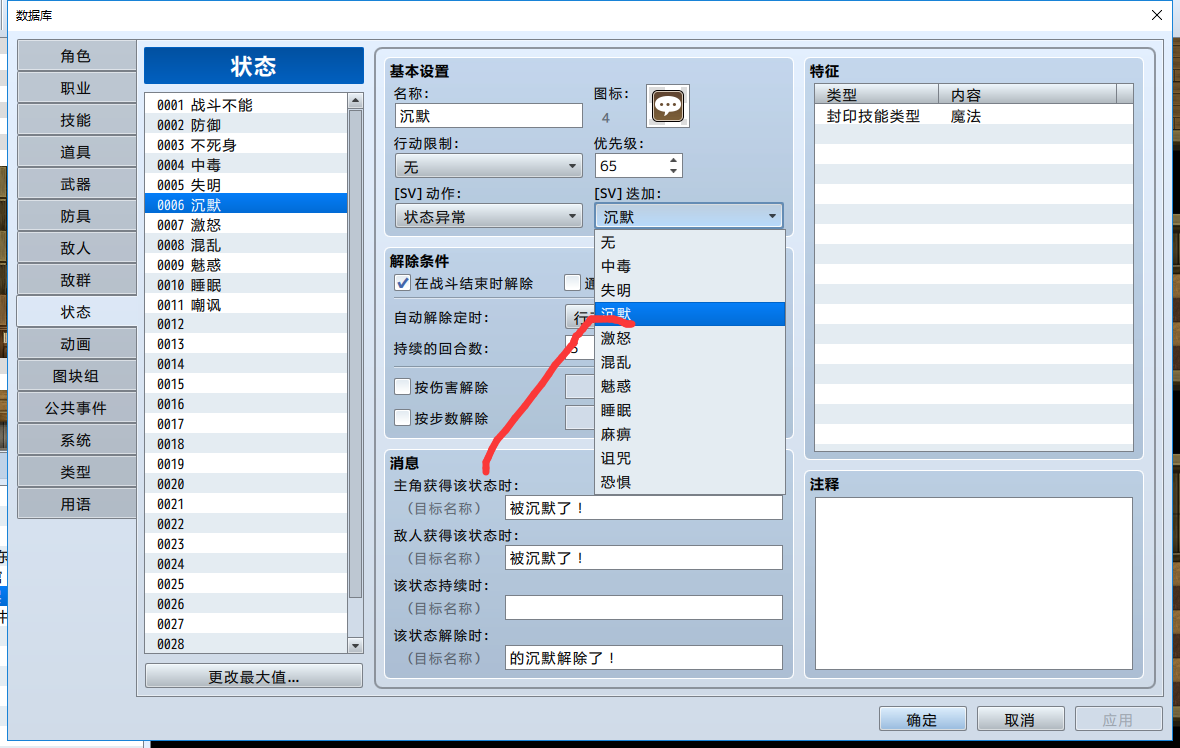1180x748 pixels.
Task: Choose 恐惧 in the overlay list
Action: 689,482
